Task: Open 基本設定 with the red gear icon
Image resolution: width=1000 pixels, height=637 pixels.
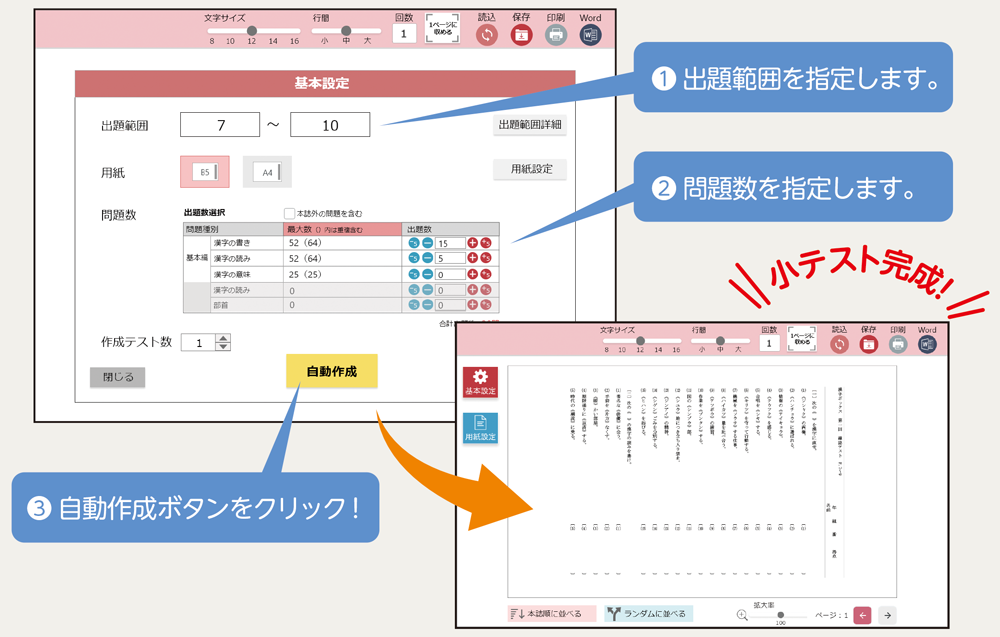Action: tap(480, 382)
